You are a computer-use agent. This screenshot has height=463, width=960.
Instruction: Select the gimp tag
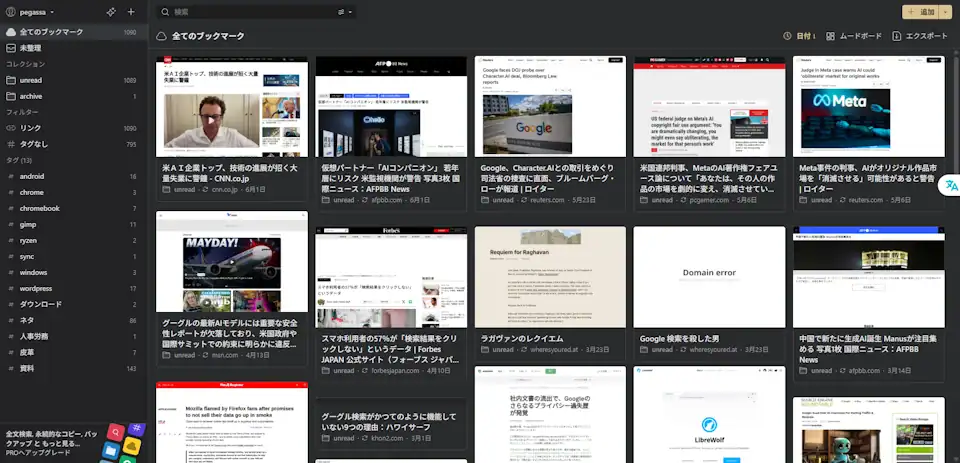[73, 224]
